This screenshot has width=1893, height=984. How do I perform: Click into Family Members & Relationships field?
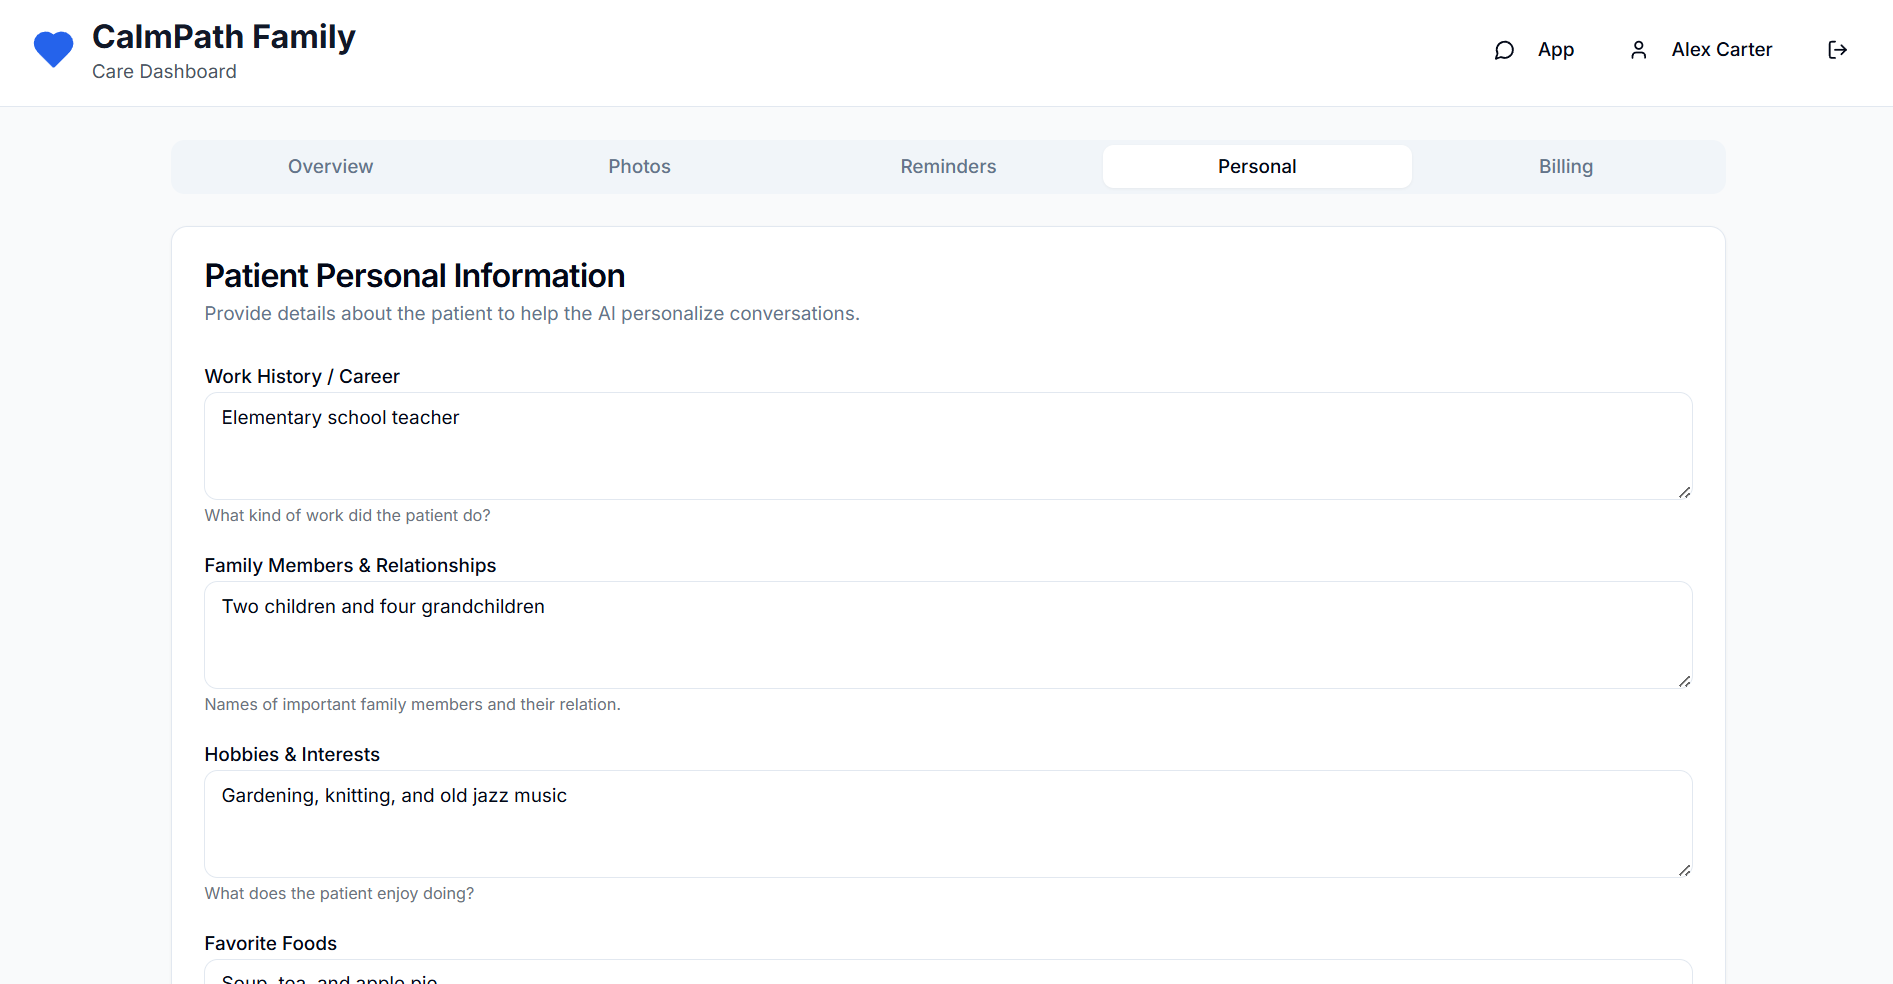pyautogui.click(x=947, y=635)
